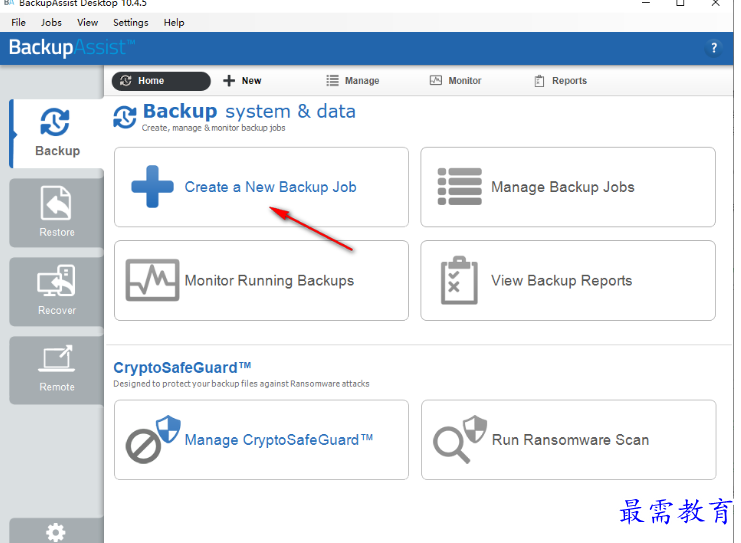Select the New tab
Viewport: 741px width, 543px height.
point(242,81)
